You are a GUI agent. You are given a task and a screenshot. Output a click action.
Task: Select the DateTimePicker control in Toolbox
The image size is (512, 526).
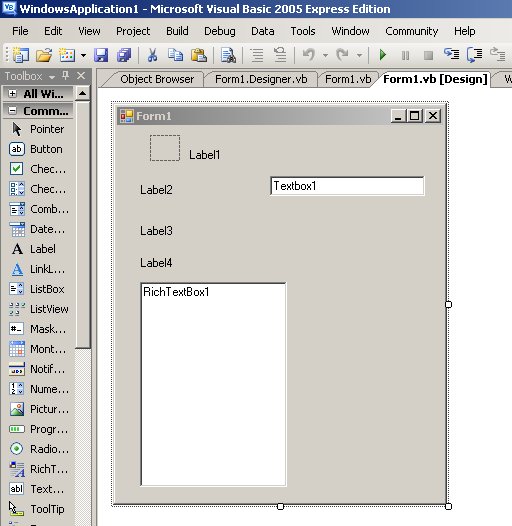[38, 229]
